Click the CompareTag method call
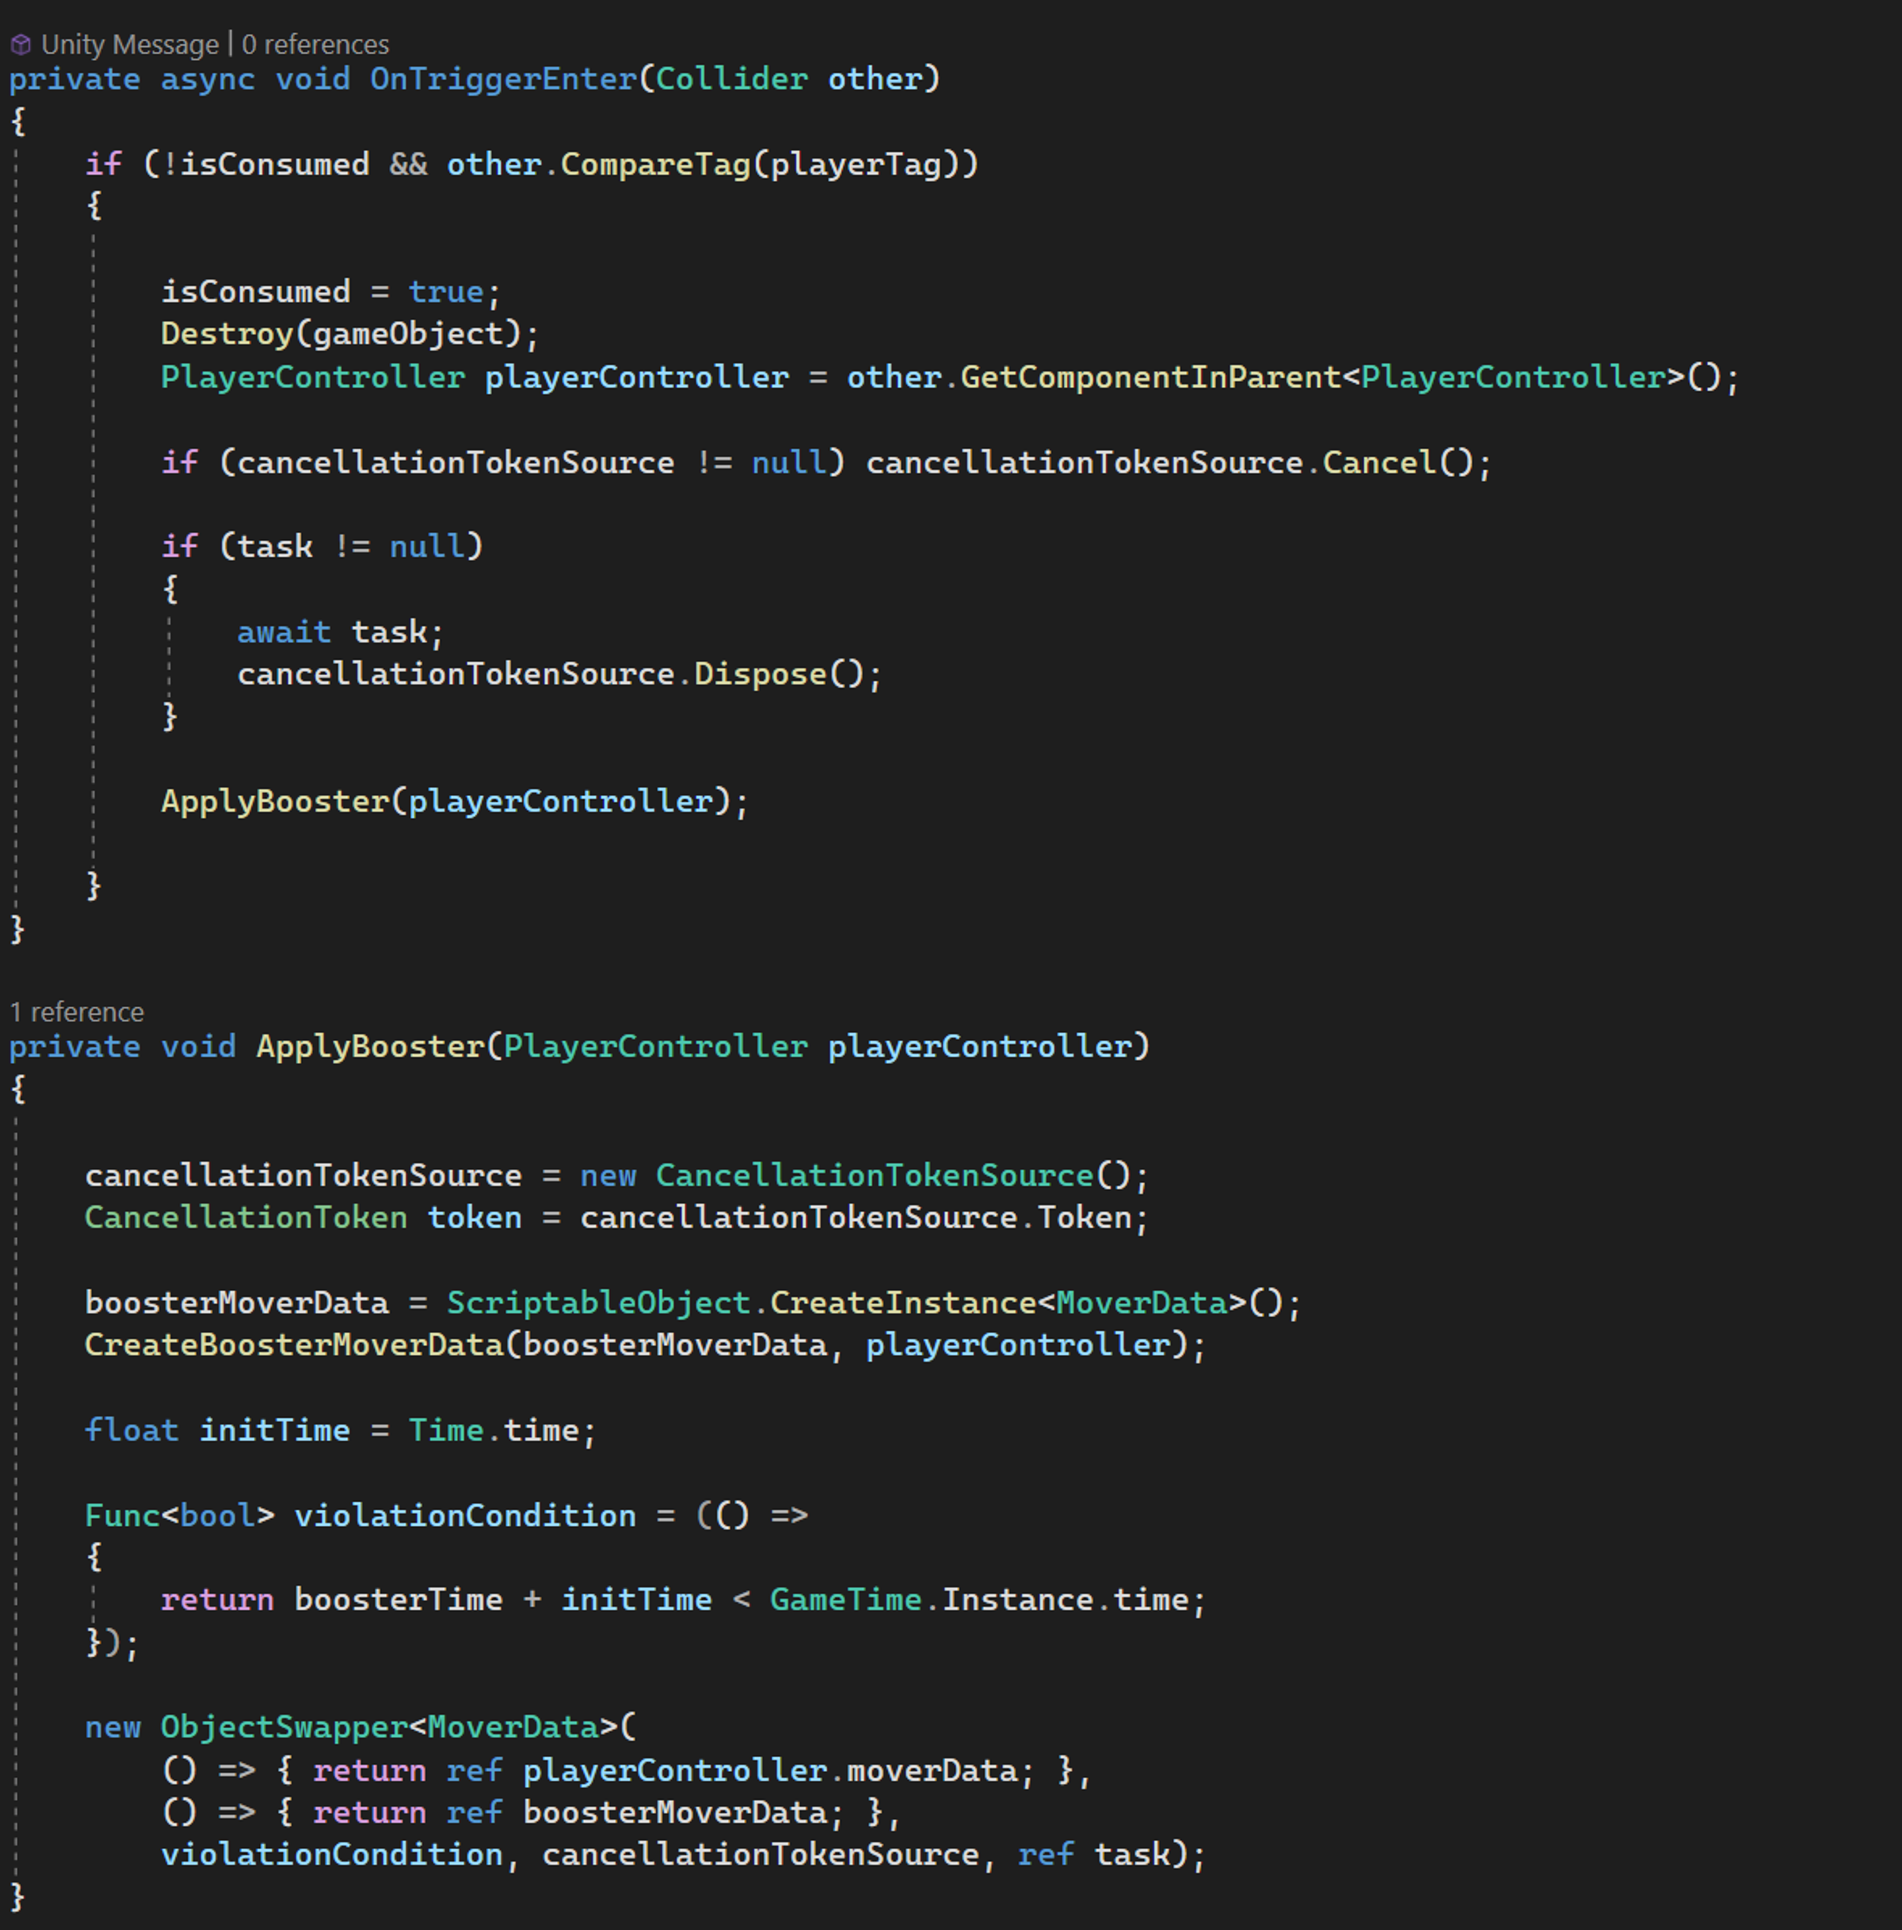1902x1930 pixels. [655, 164]
